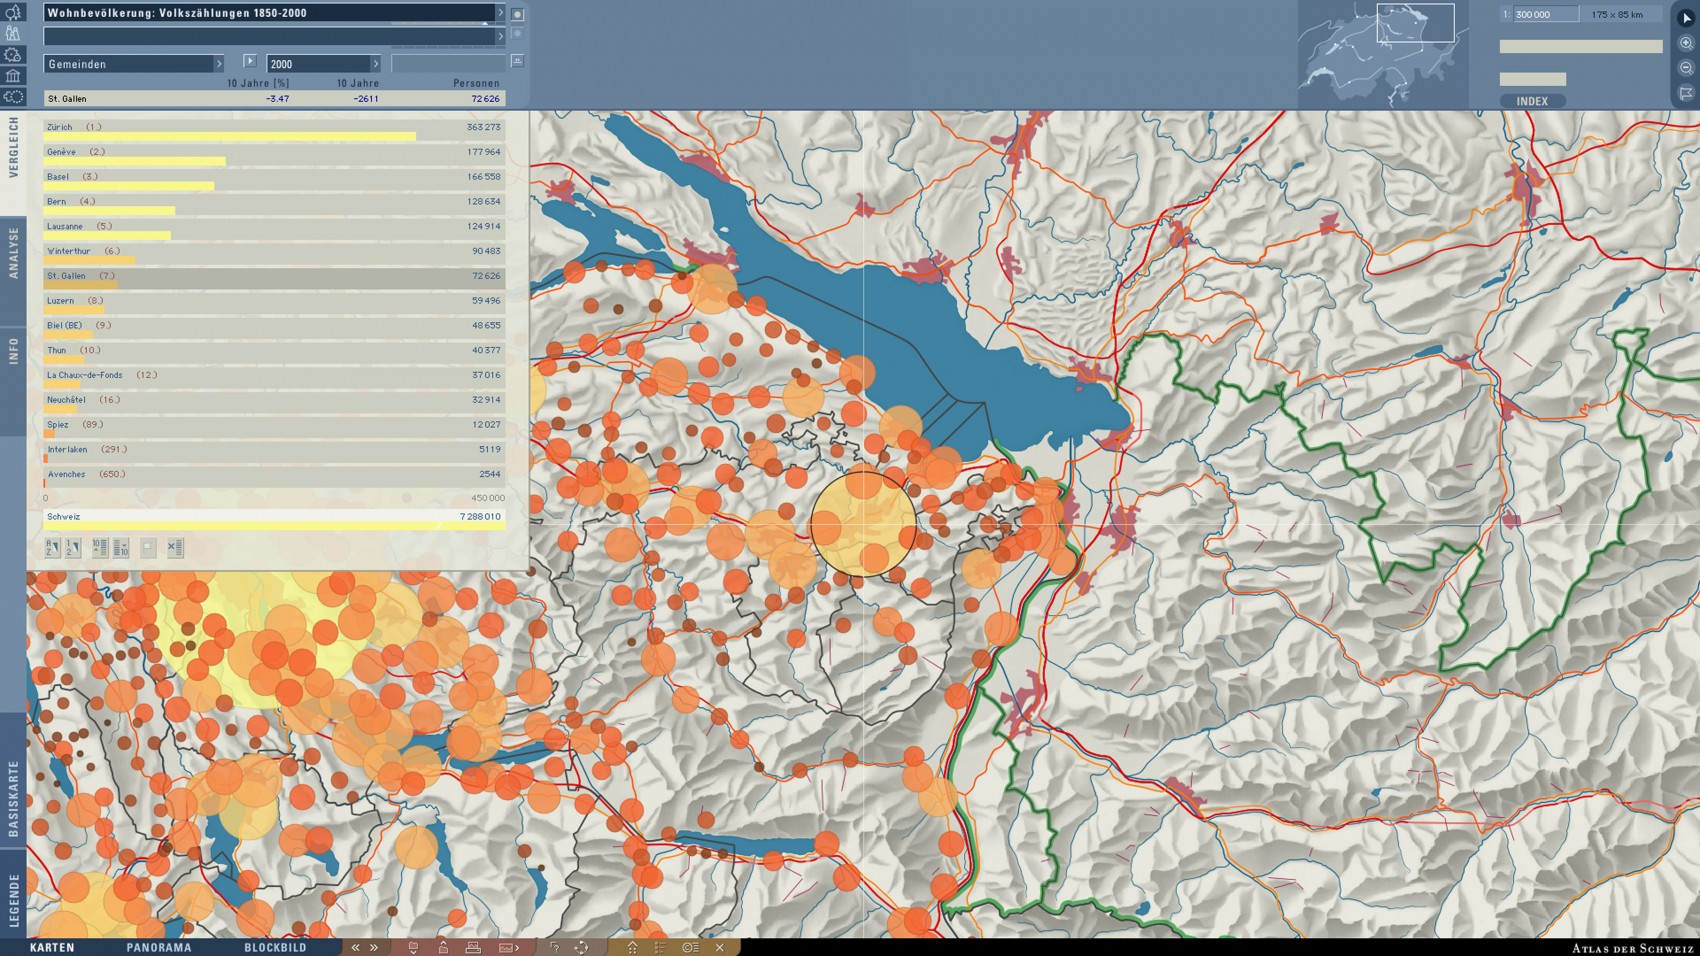Open the society and population theme icon
1700x956 pixels.
(13, 33)
